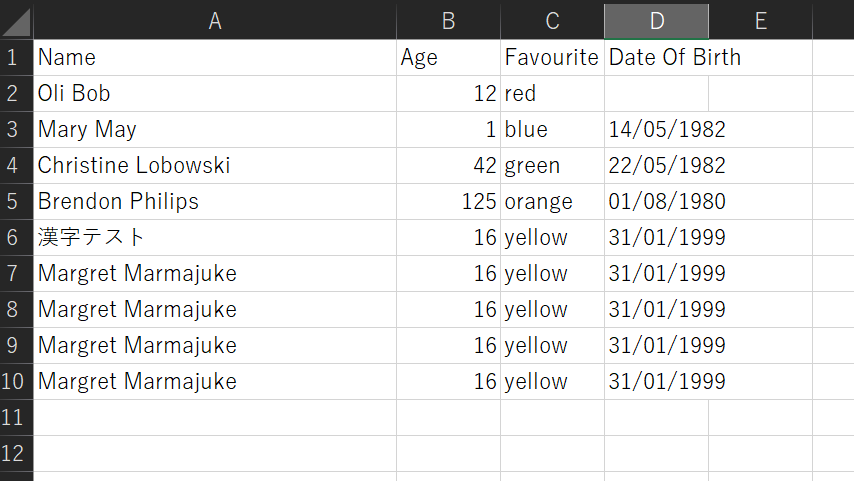Screen dimensions: 854x481
Task: Select row 1 header
Action: pos(14,57)
